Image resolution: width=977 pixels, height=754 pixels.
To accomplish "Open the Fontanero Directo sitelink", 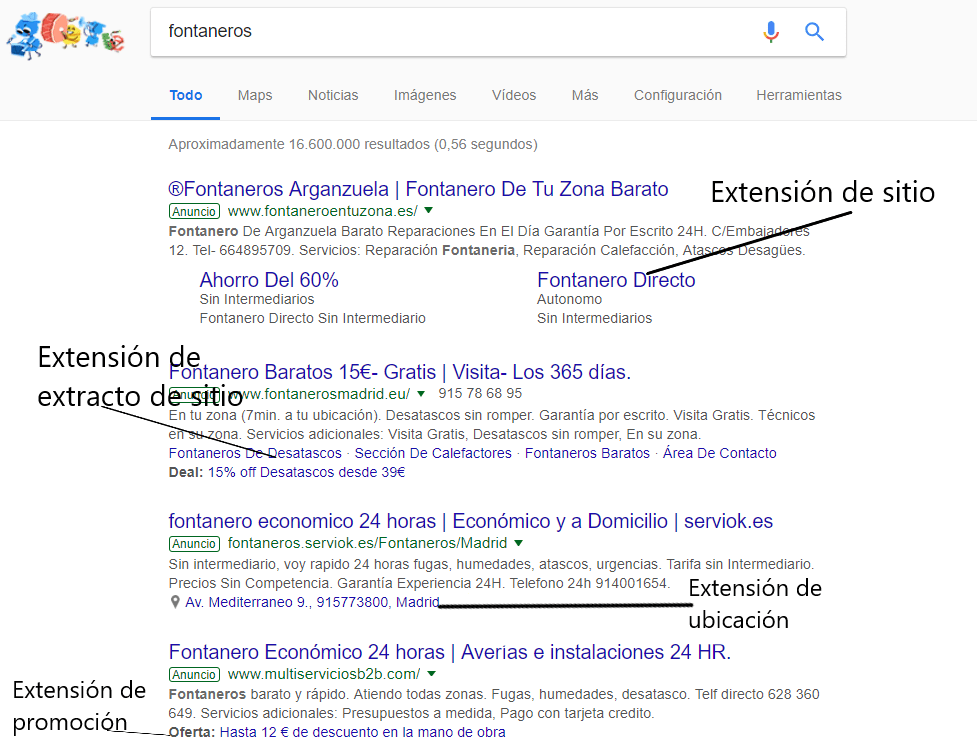I will [616, 280].
